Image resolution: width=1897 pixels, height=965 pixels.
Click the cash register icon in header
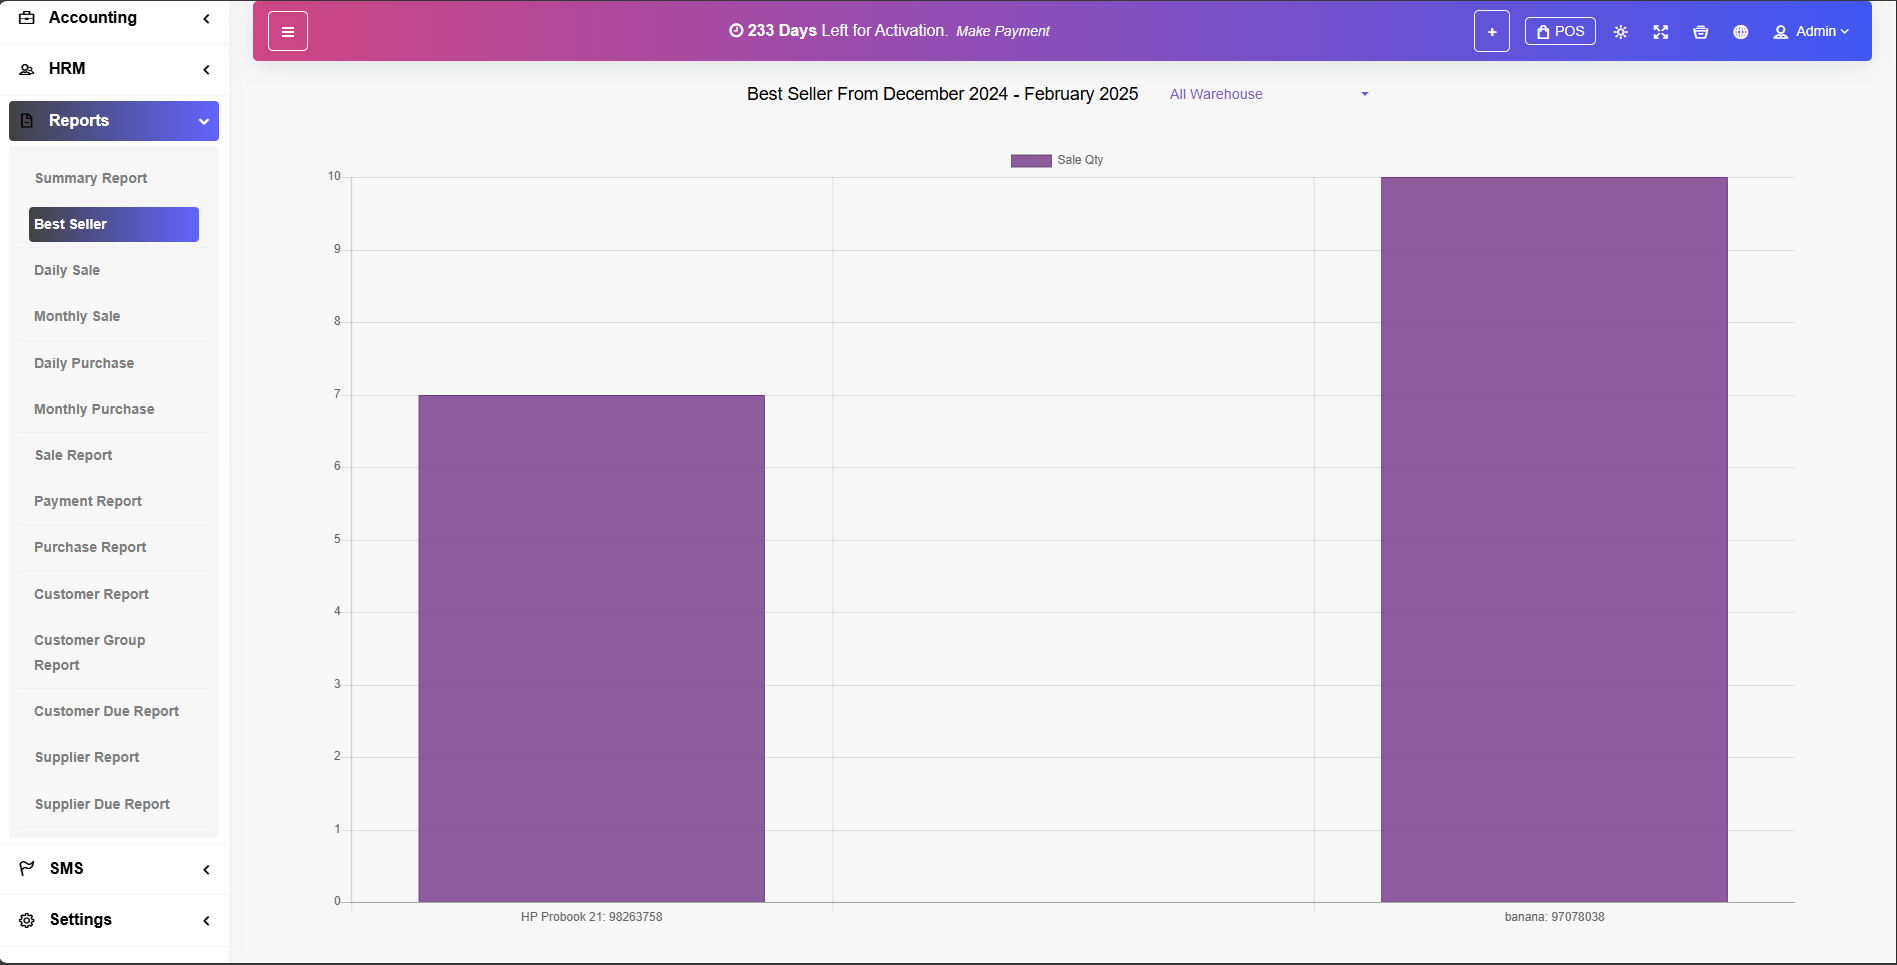point(1700,32)
